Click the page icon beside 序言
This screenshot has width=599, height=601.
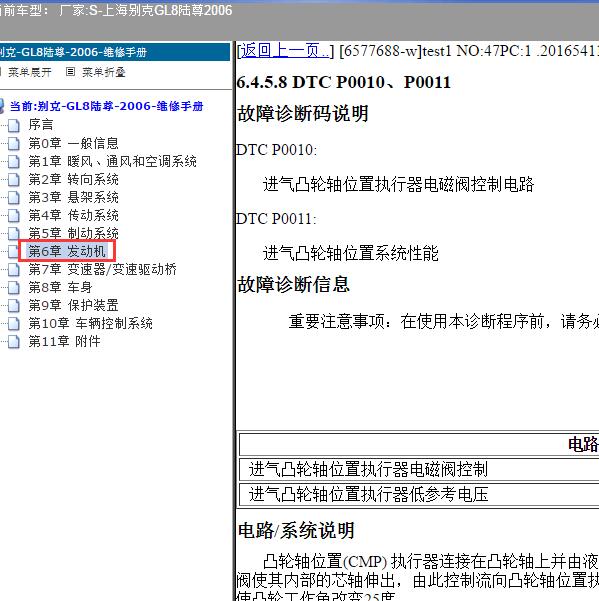(14, 125)
